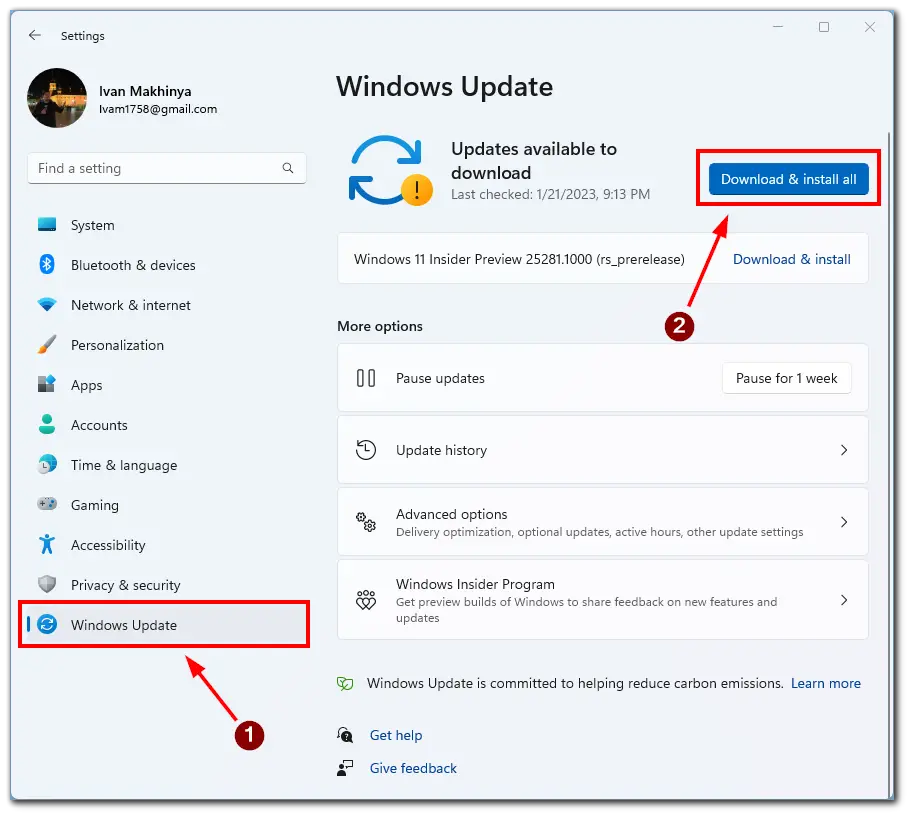Expand Update history chevron
912x818 pixels.
pyautogui.click(x=844, y=450)
